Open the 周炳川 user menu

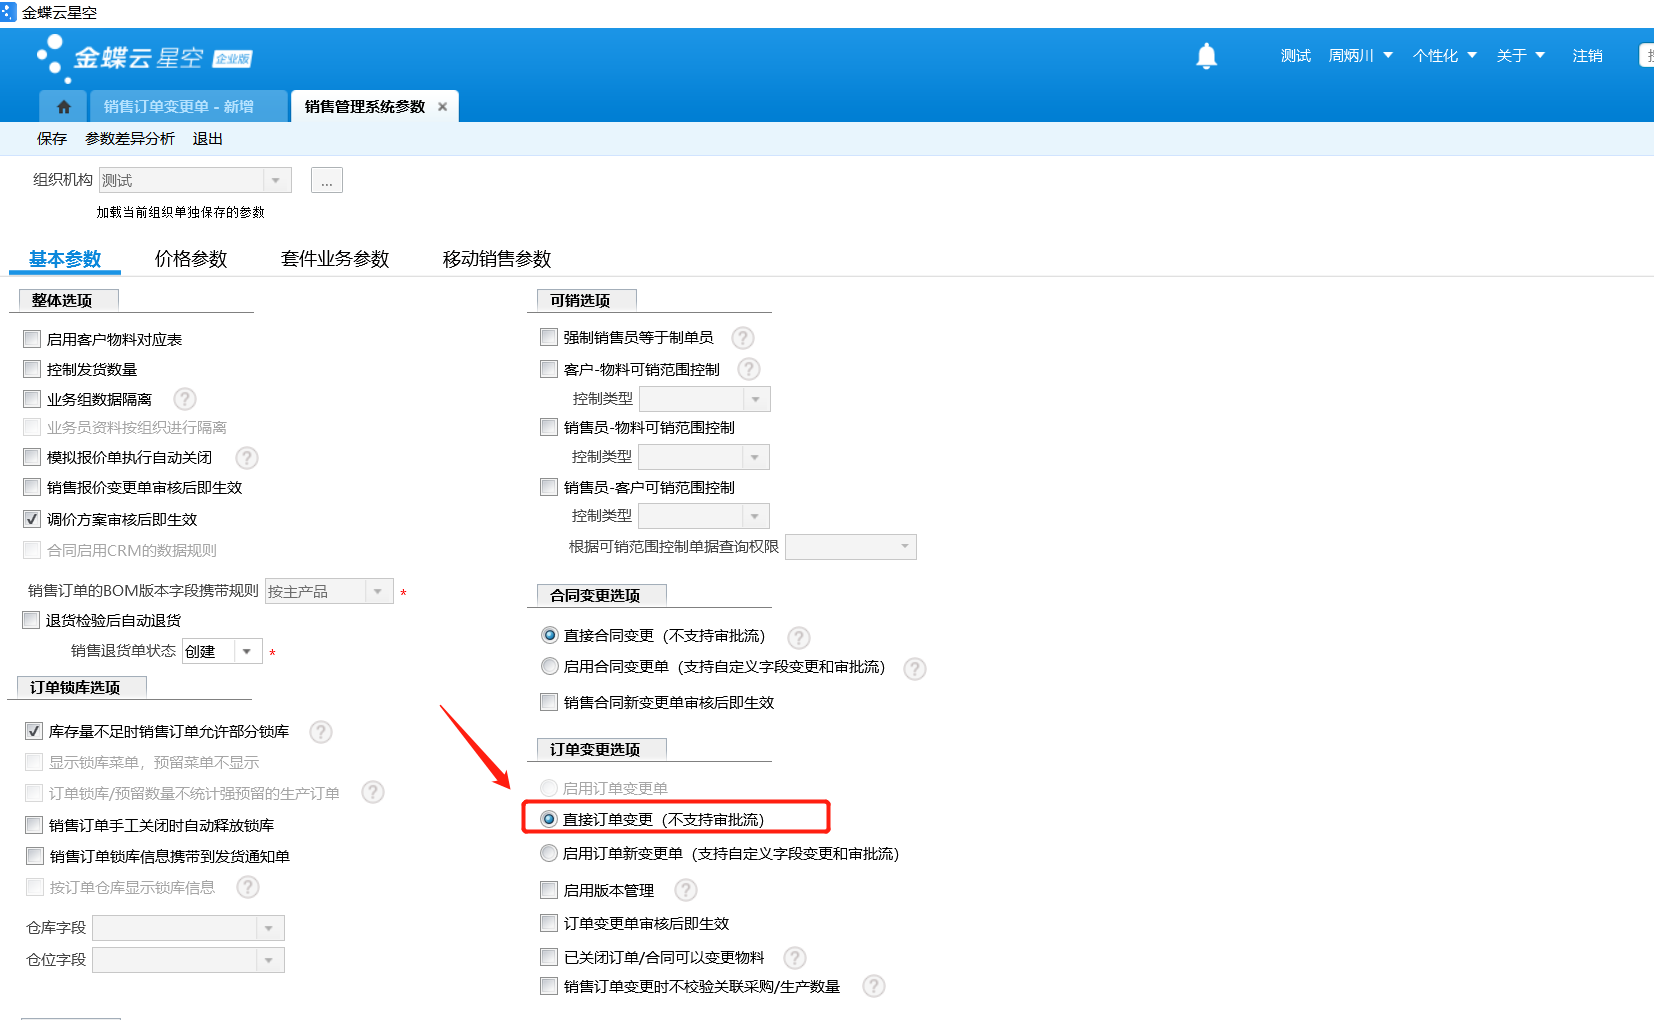coord(1361,56)
